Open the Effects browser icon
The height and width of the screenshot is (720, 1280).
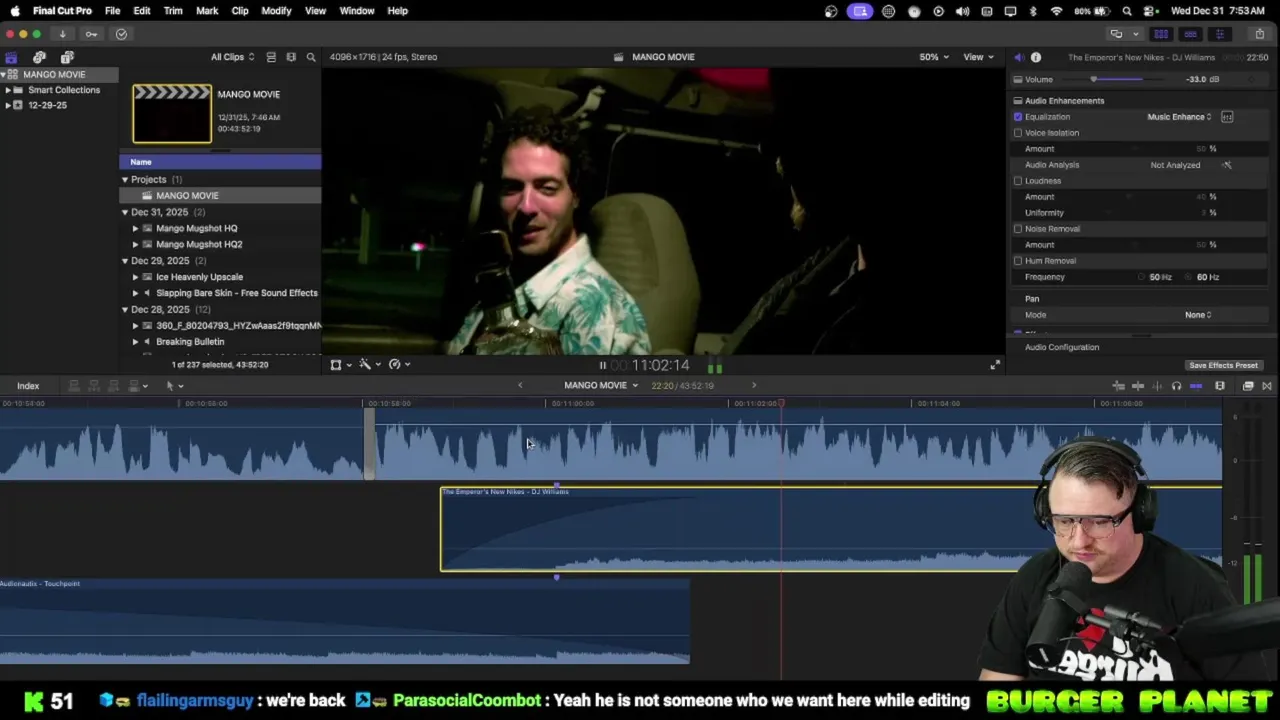click(1248, 386)
